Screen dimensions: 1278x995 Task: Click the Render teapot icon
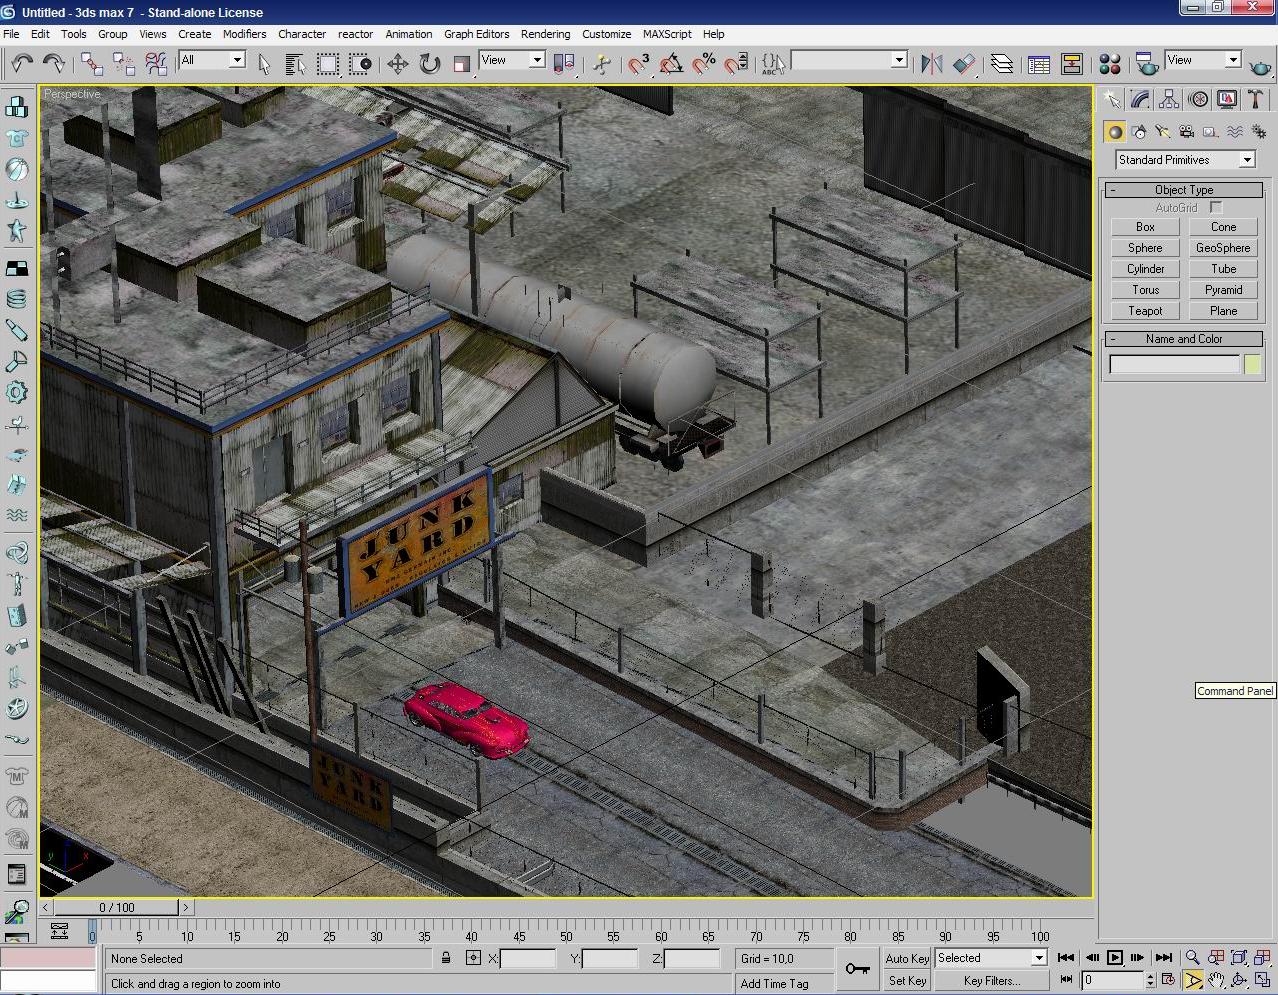(1260, 66)
